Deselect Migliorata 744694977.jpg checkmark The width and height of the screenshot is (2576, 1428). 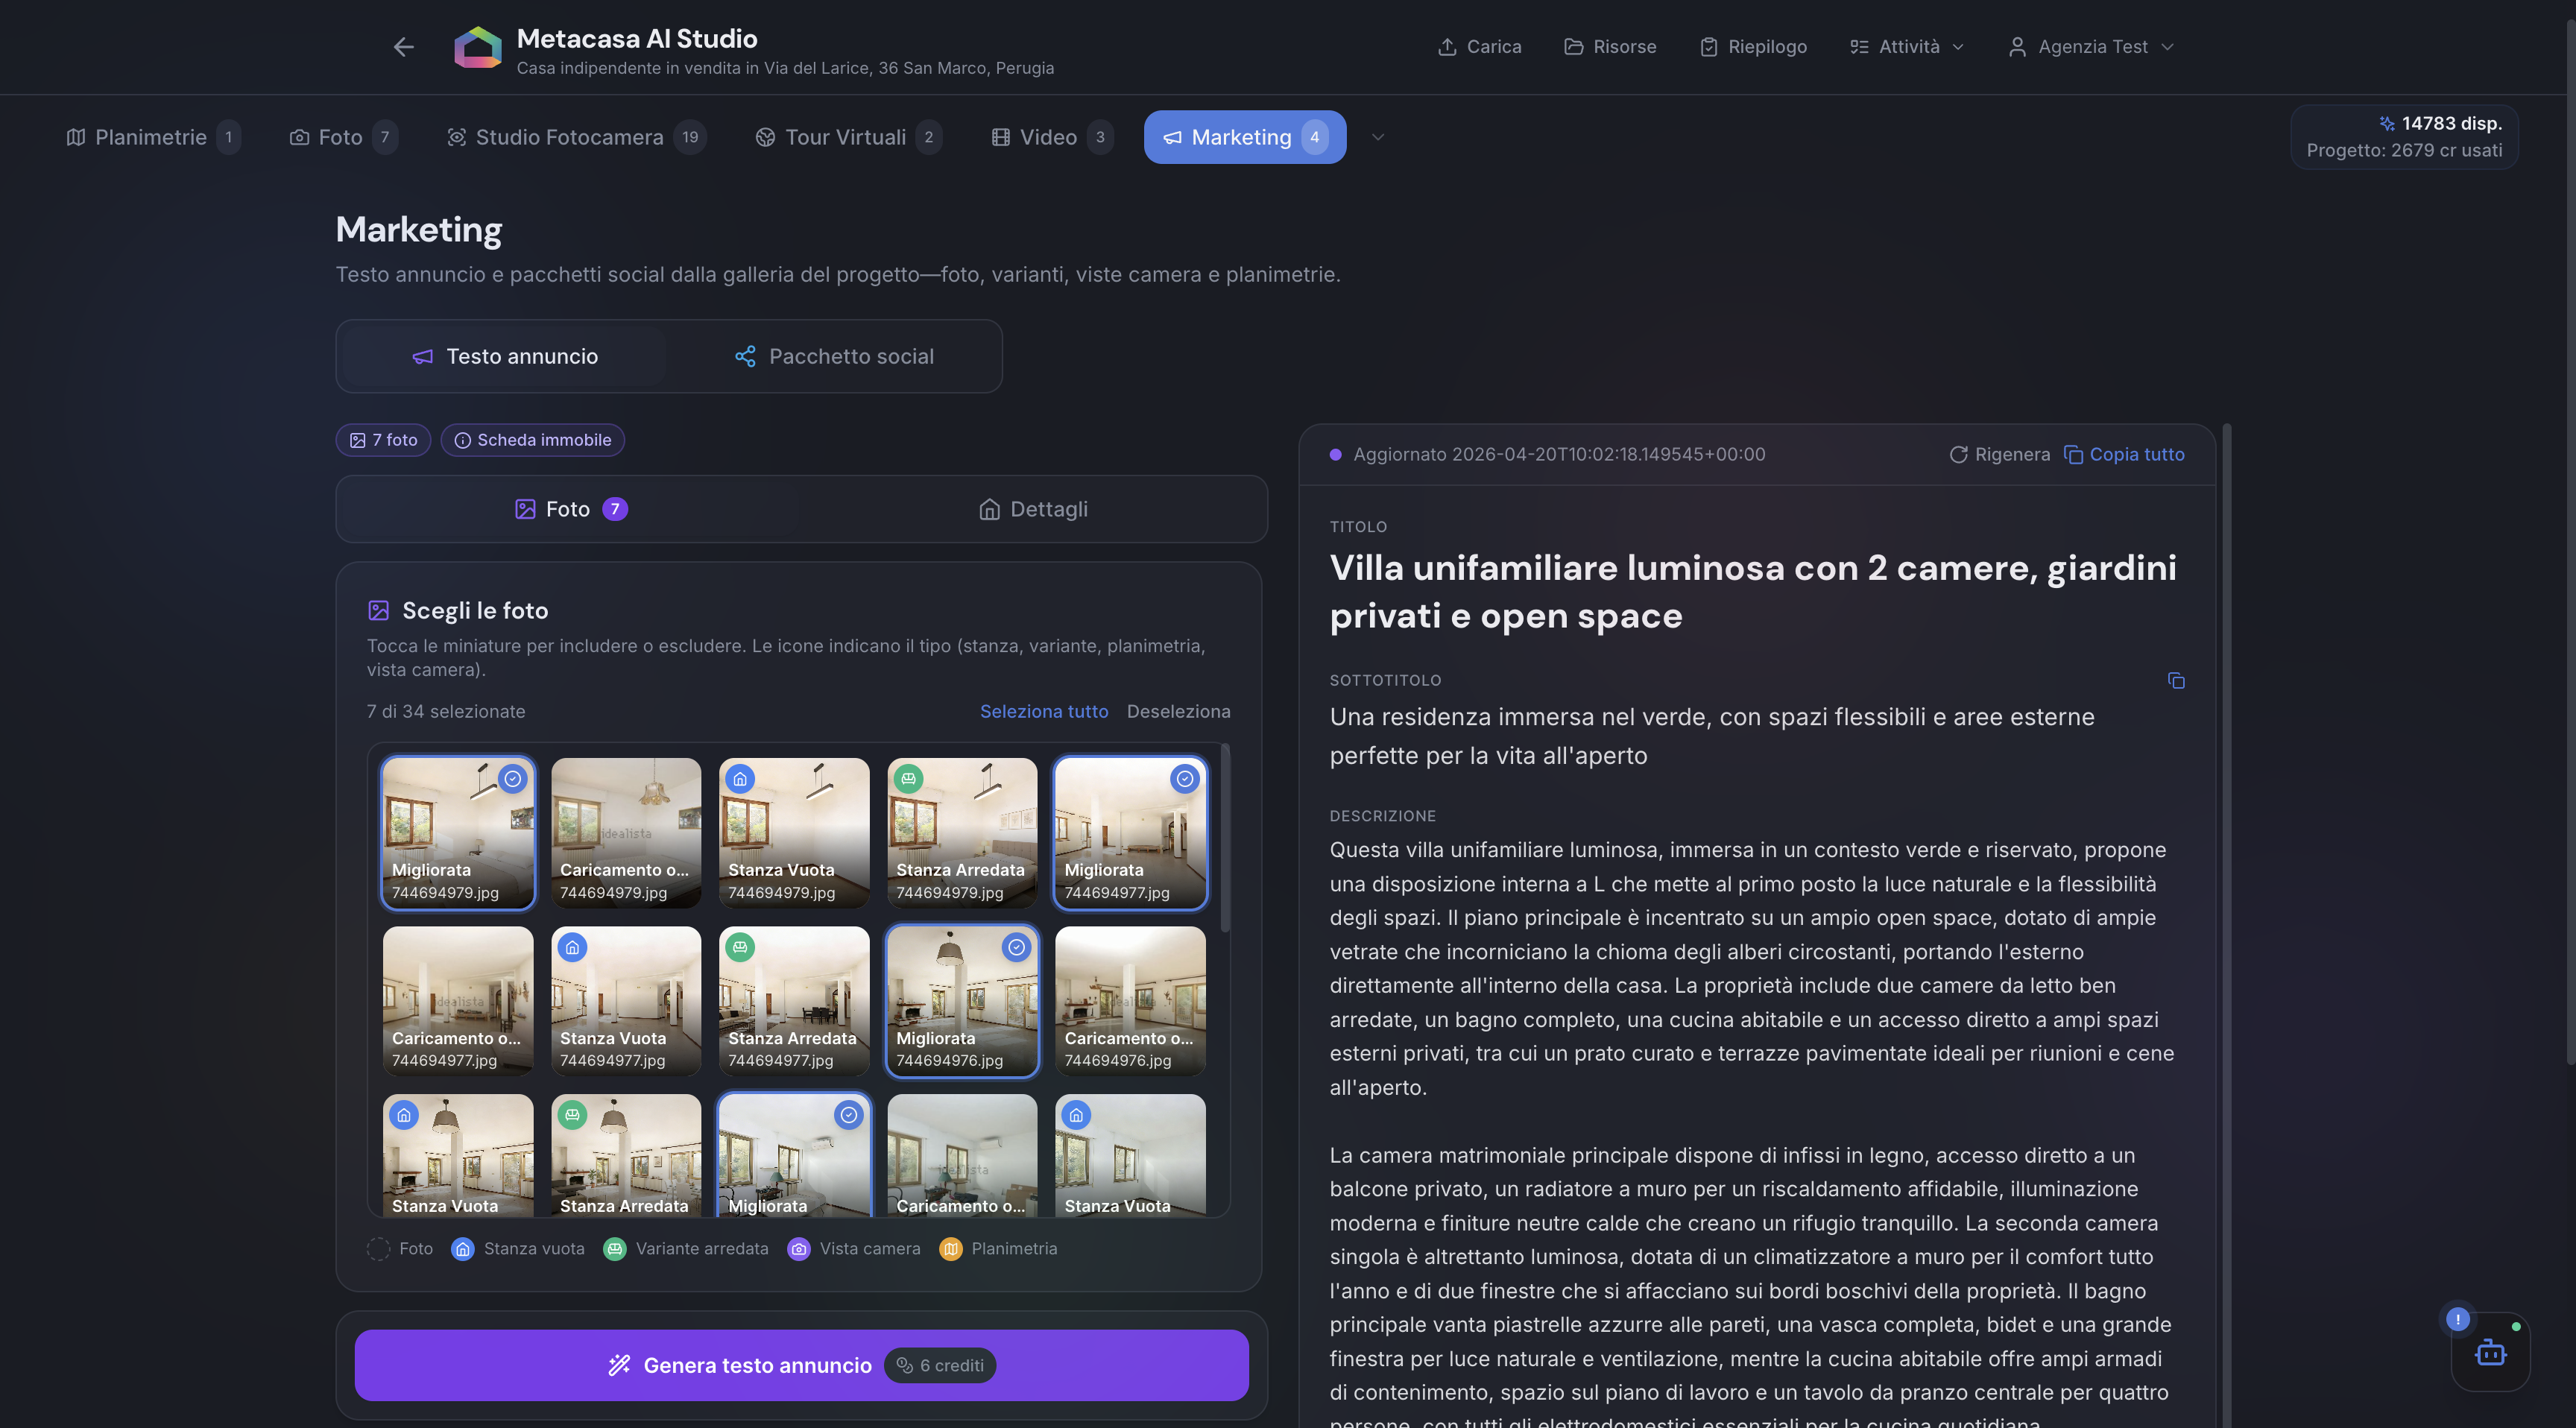tap(1184, 778)
